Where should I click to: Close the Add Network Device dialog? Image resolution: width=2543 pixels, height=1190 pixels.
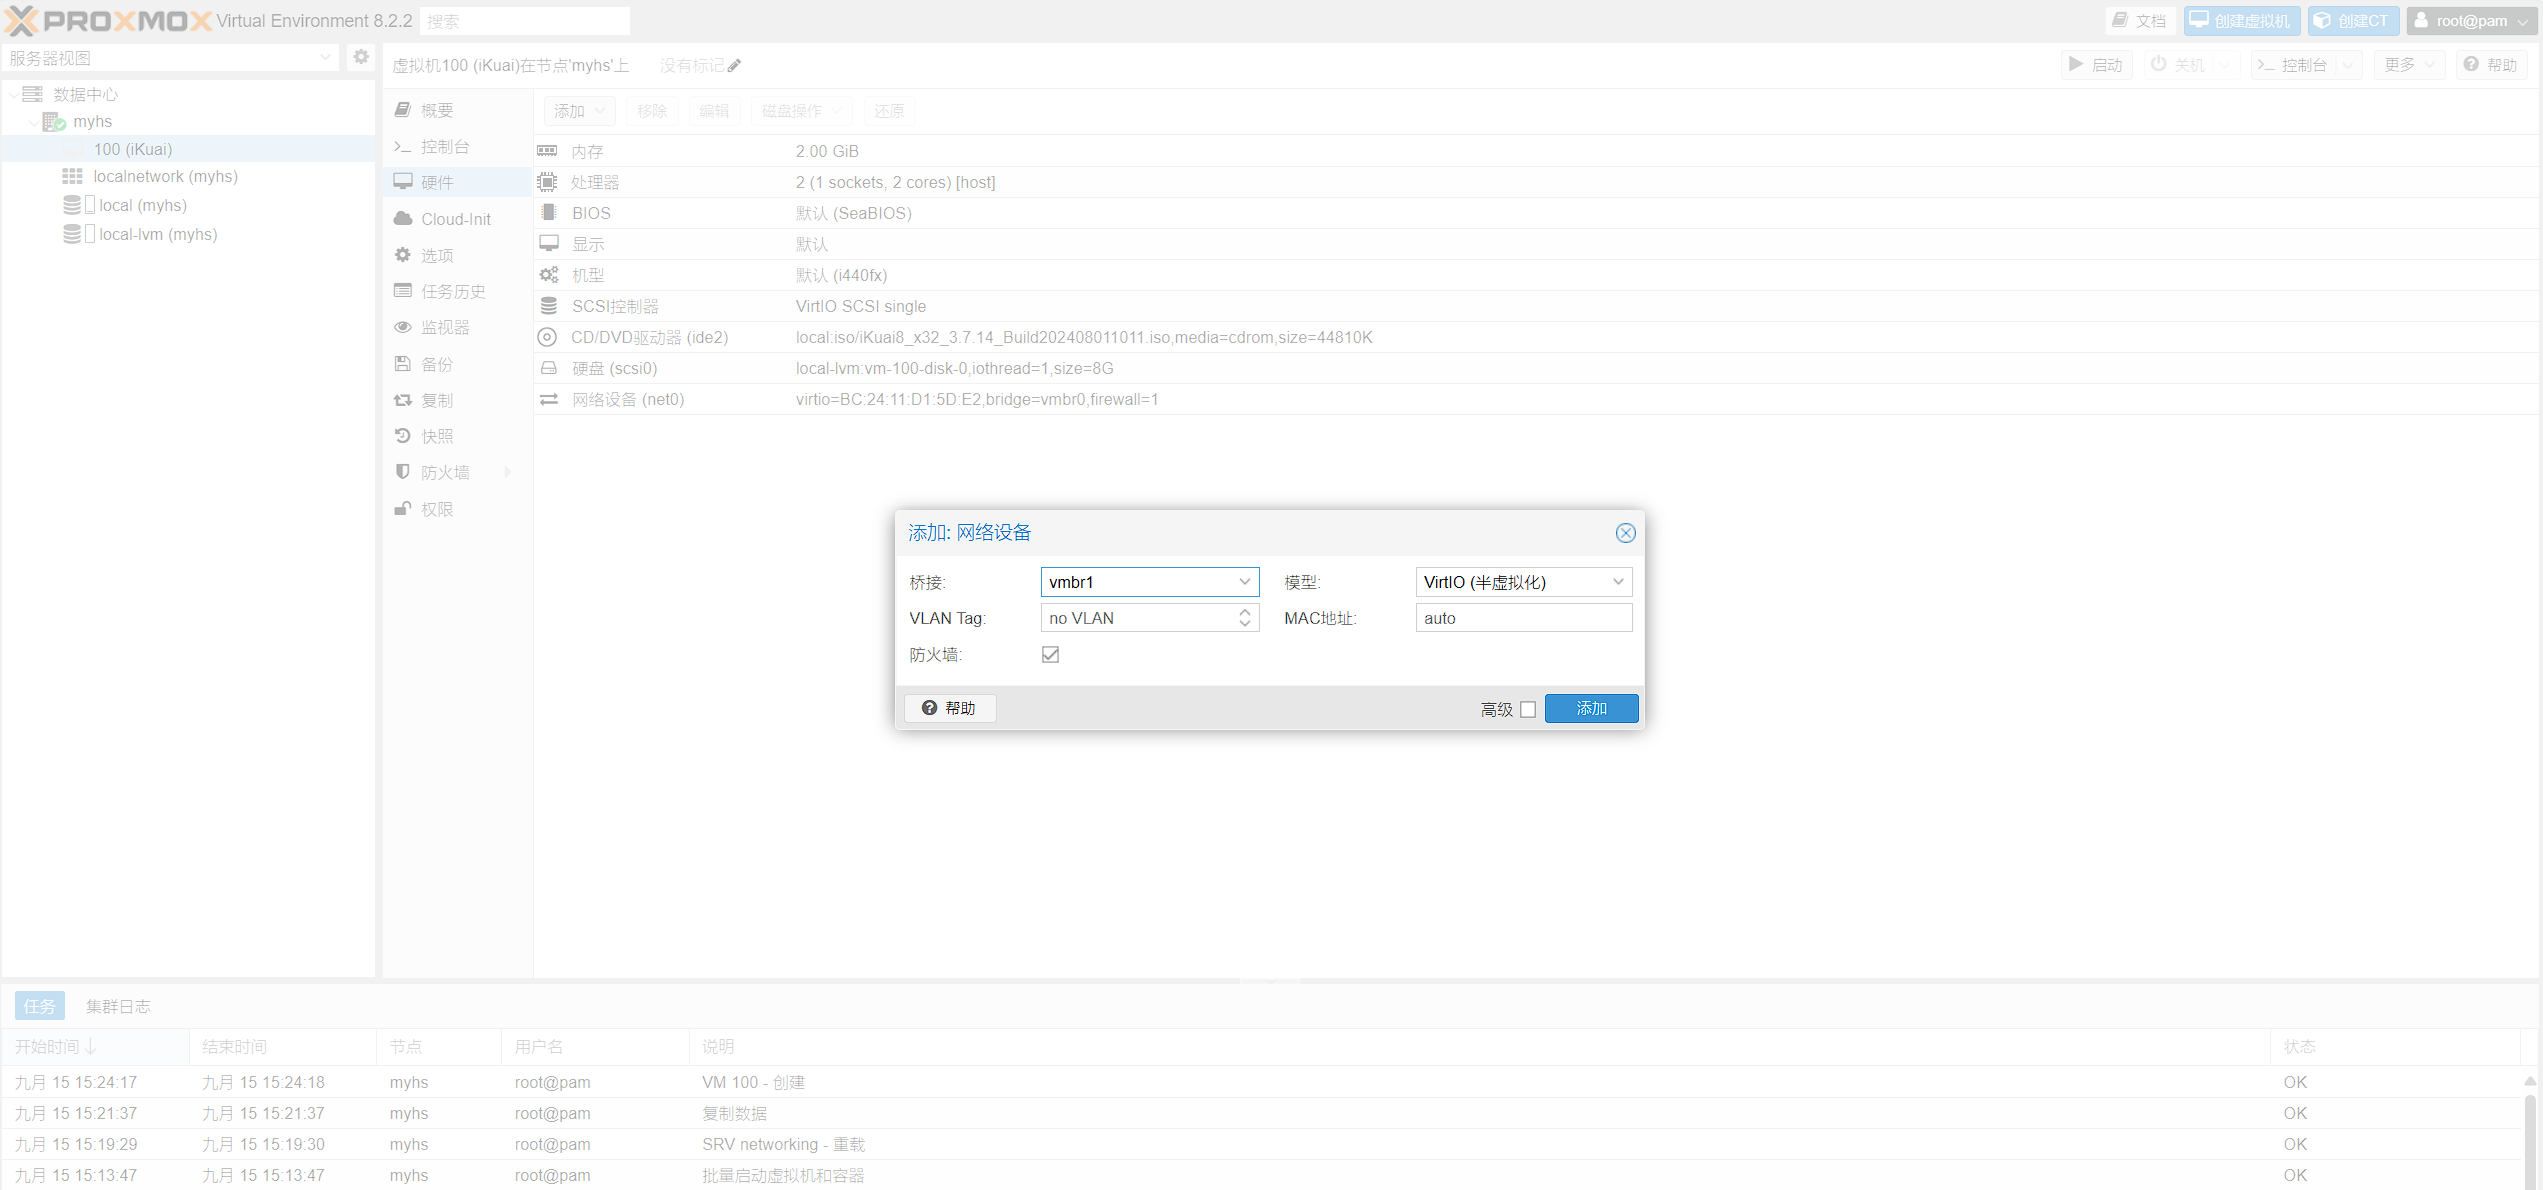[x=1625, y=533]
